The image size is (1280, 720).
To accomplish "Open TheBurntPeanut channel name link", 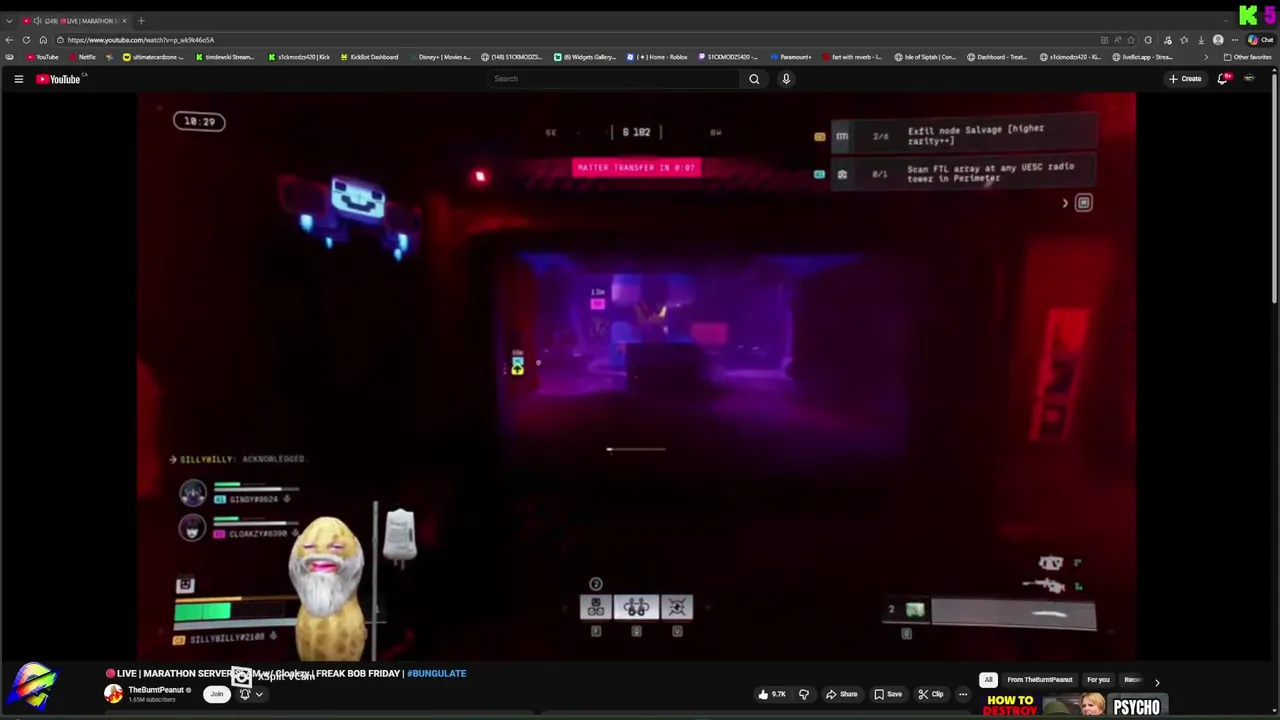I will click(156, 690).
